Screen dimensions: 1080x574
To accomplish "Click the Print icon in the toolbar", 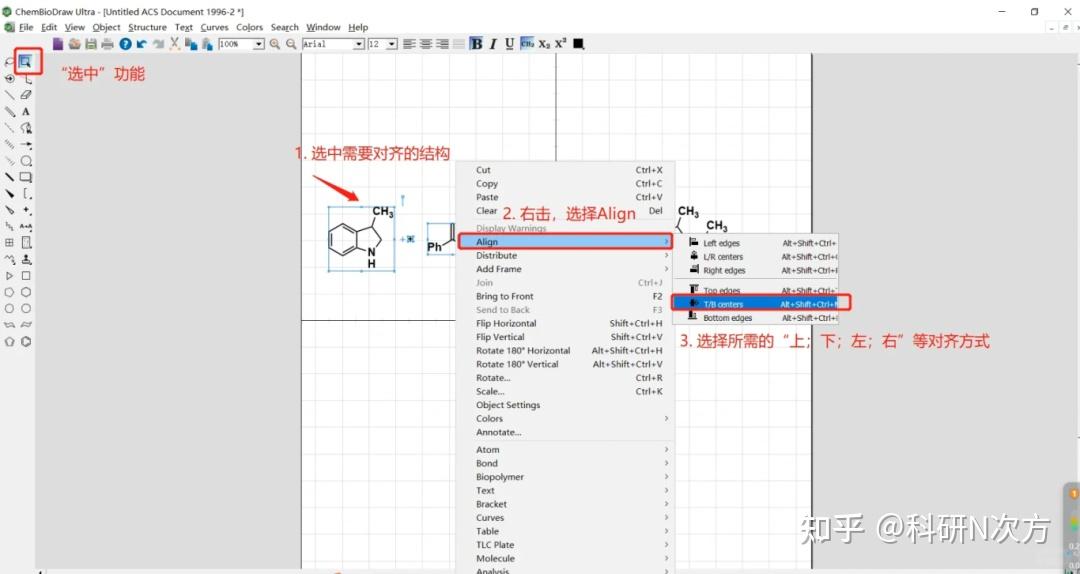I will (107, 44).
